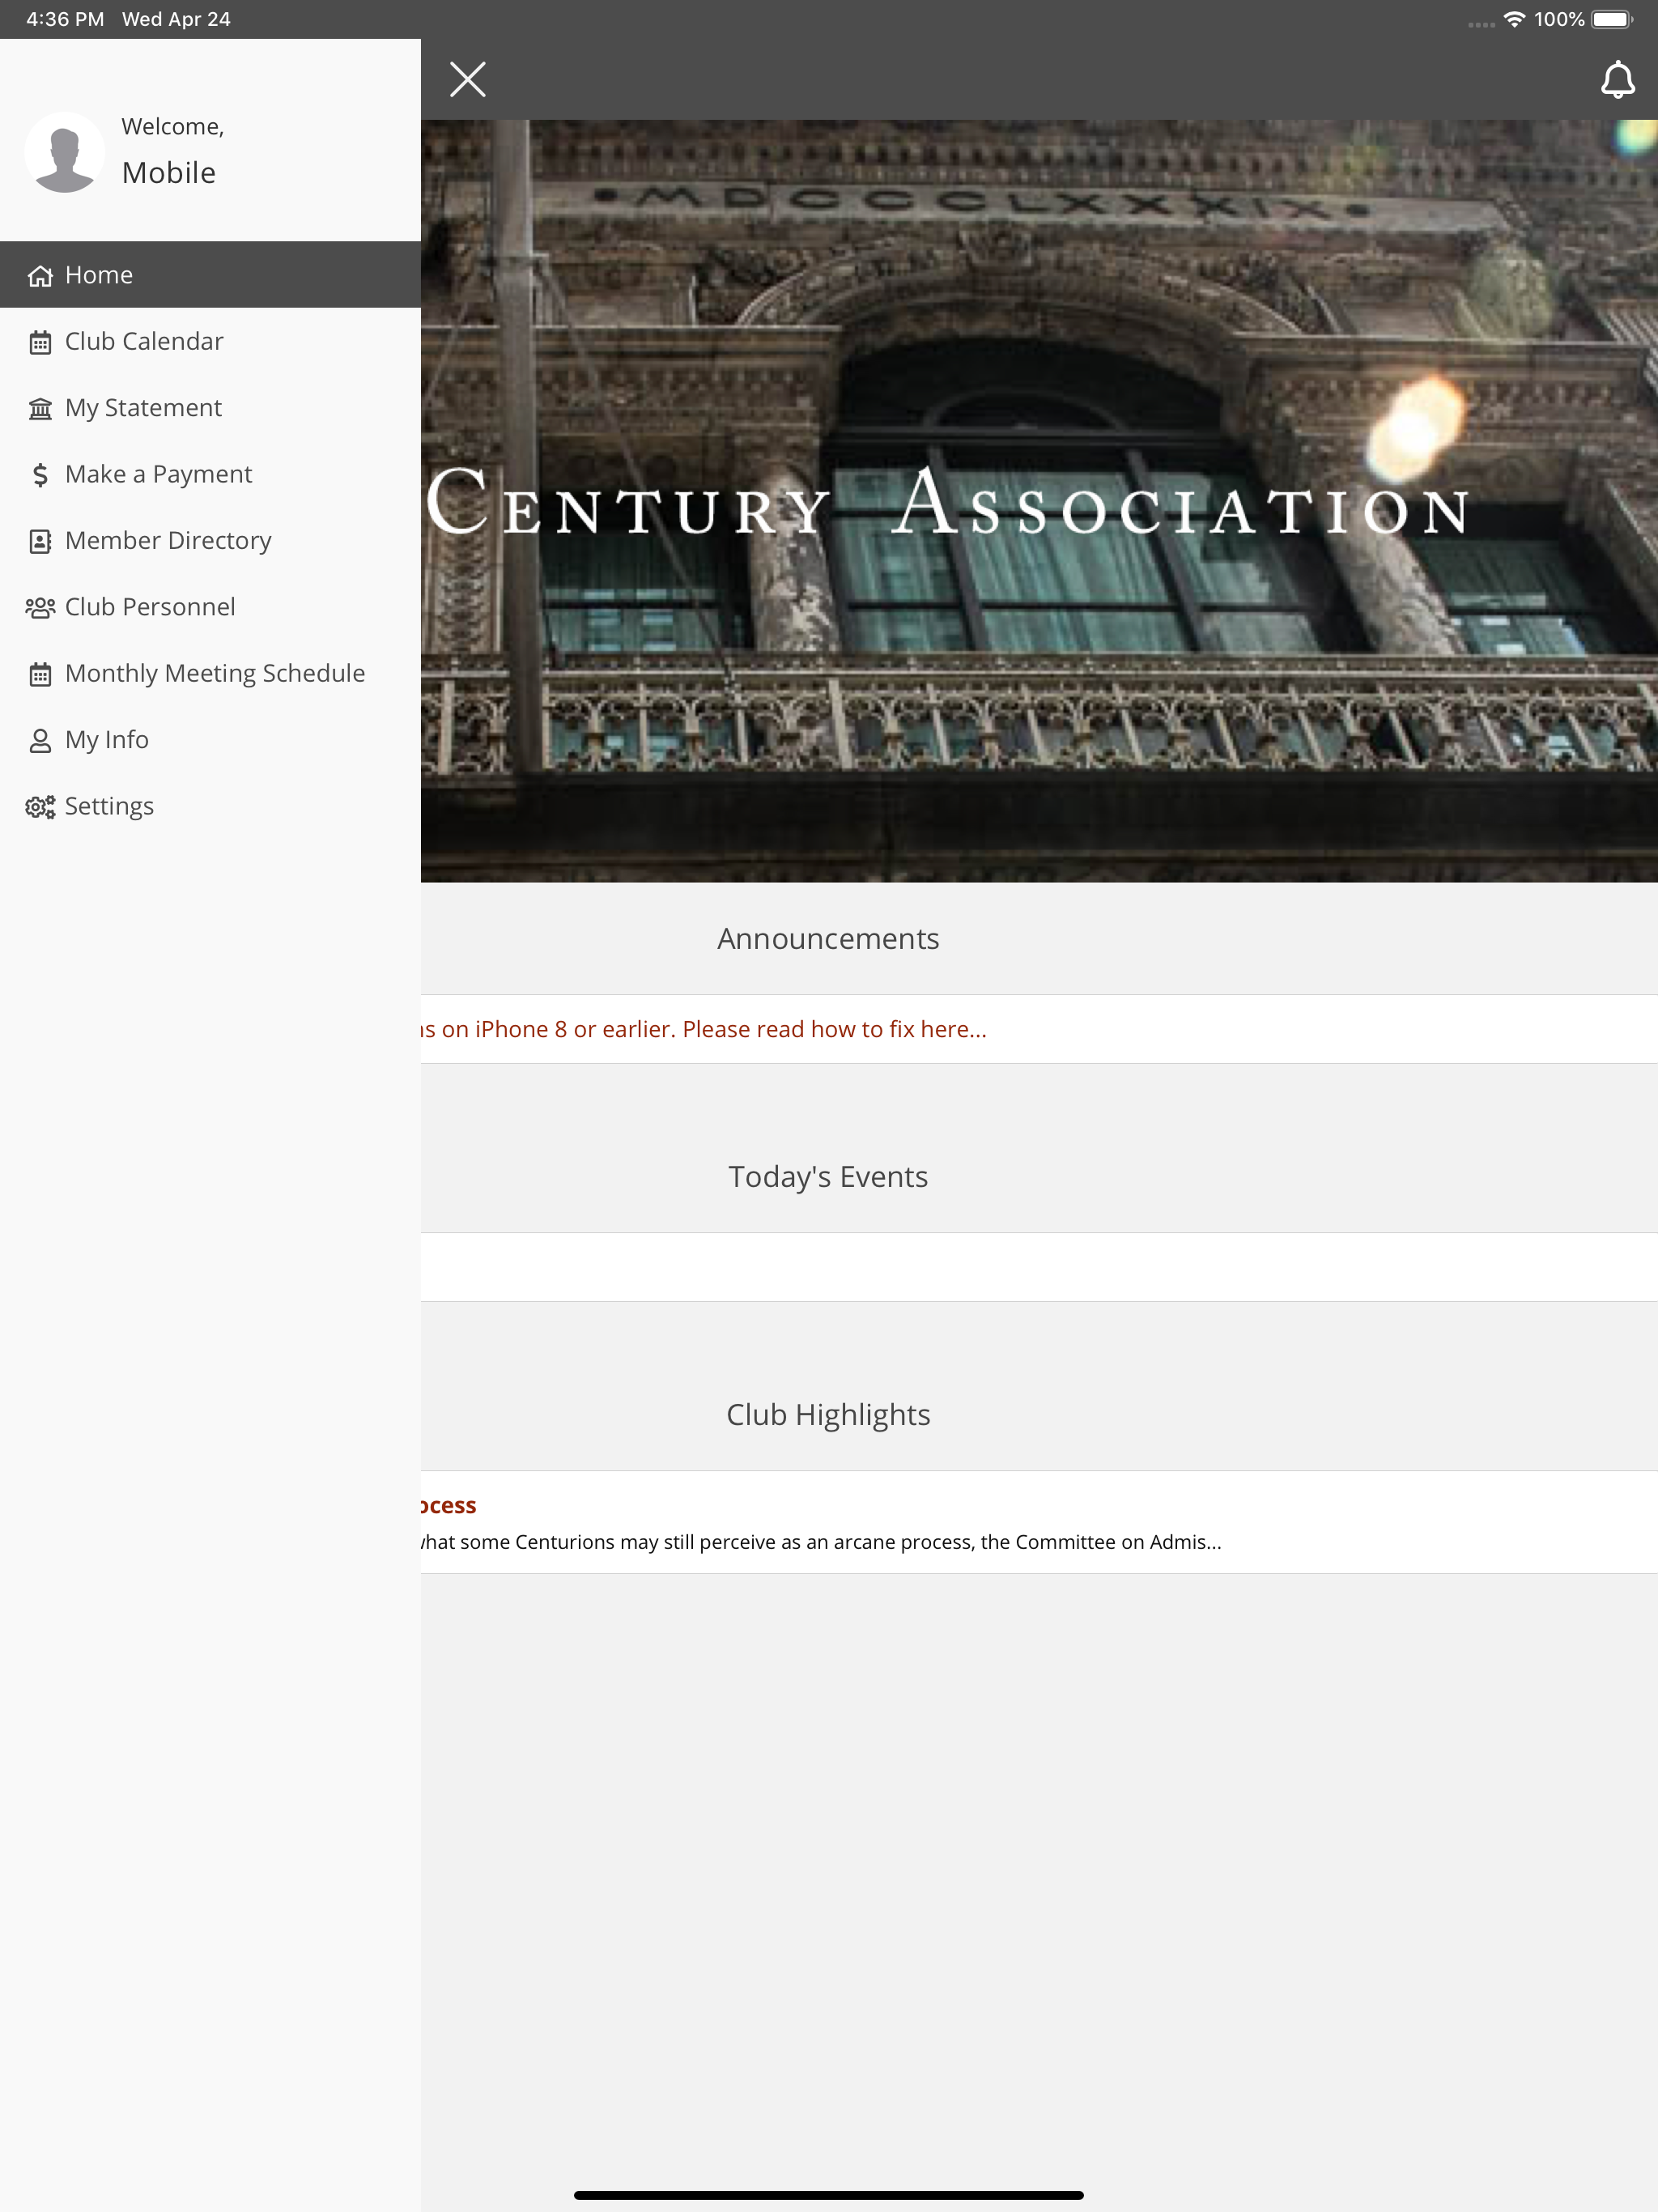Open Monthly Meeting Schedule

[210, 673]
